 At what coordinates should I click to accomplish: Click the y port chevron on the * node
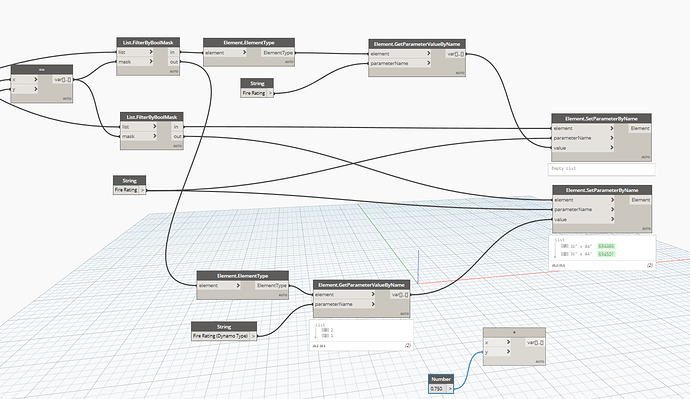tap(508, 351)
